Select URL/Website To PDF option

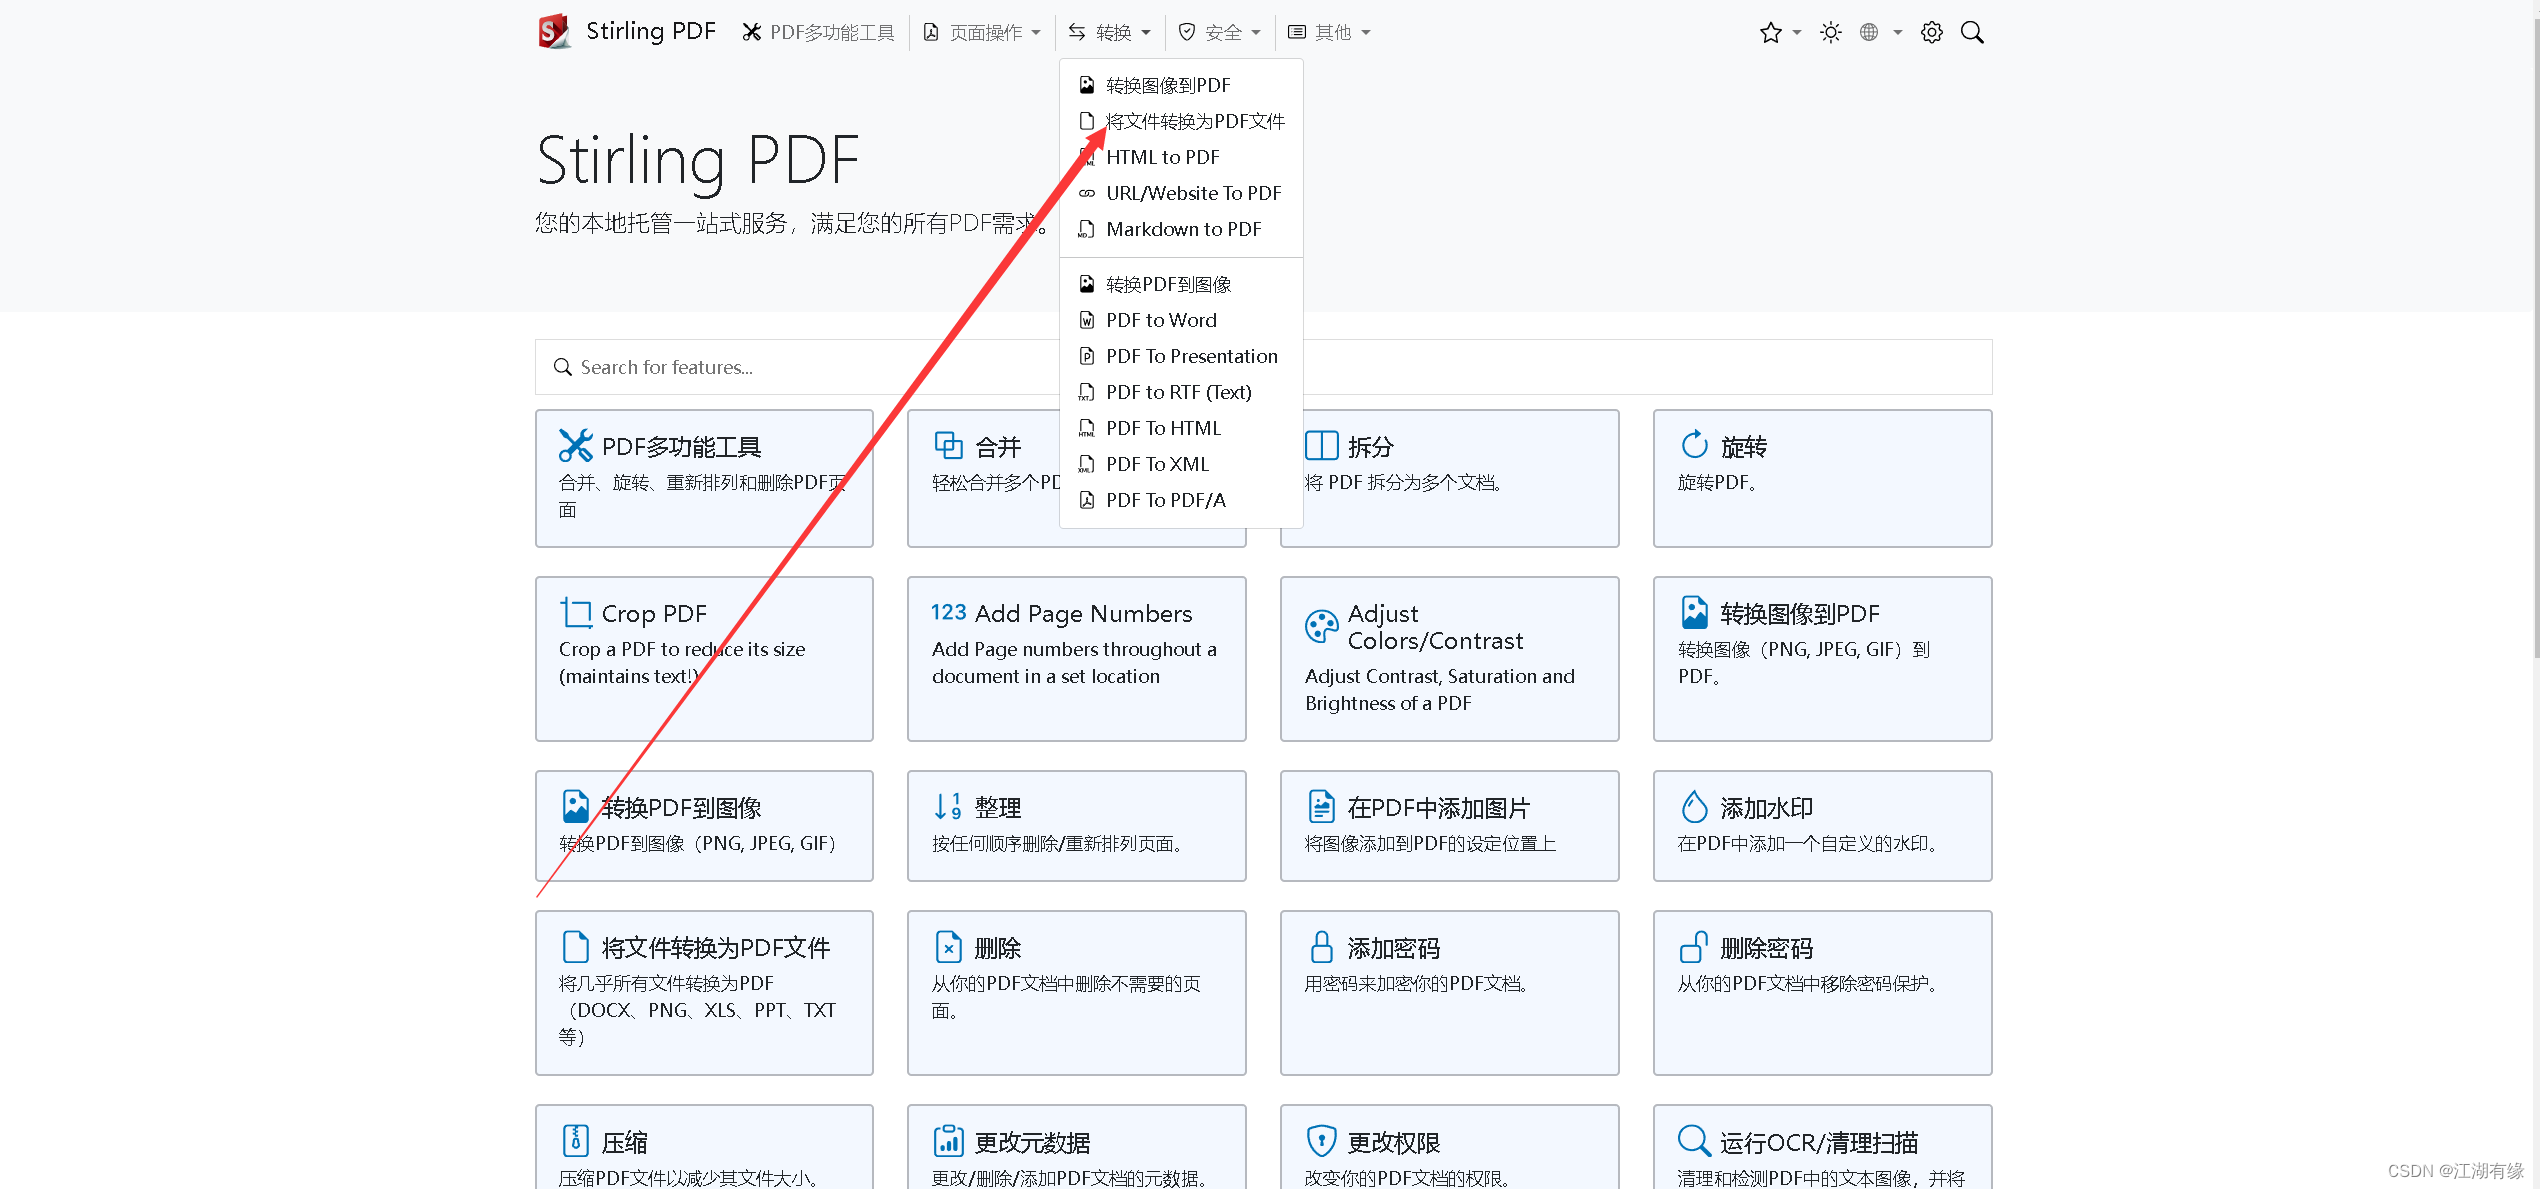tap(1189, 193)
